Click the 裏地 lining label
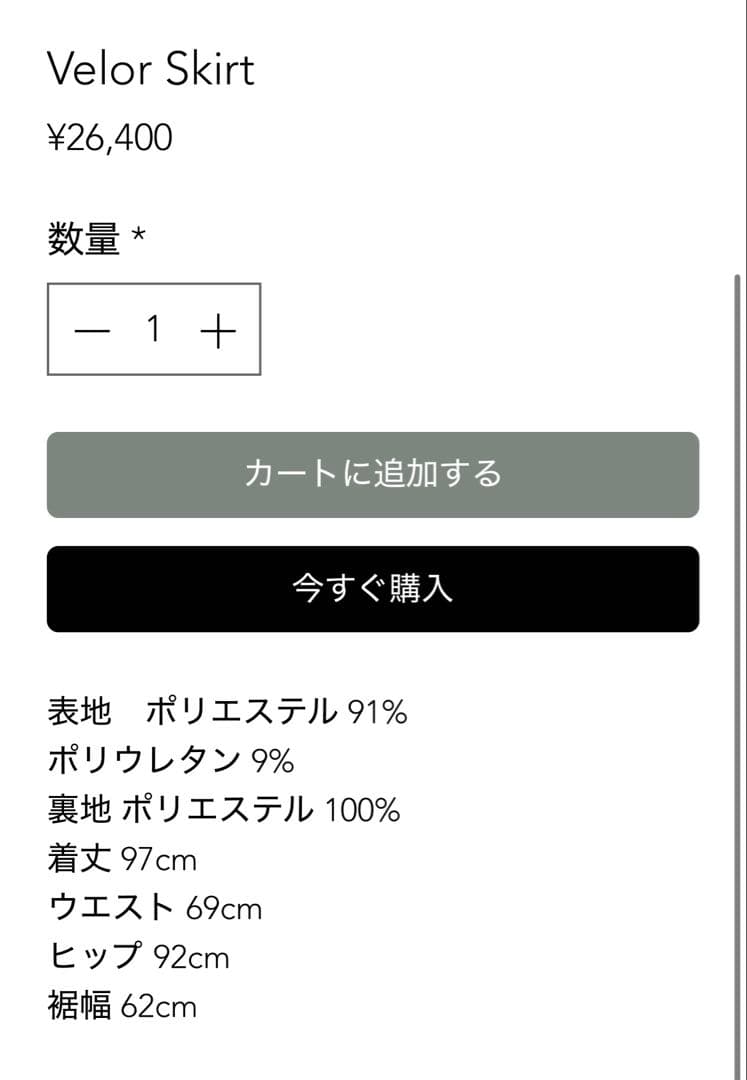The image size is (747, 1080). [x=79, y=809]
